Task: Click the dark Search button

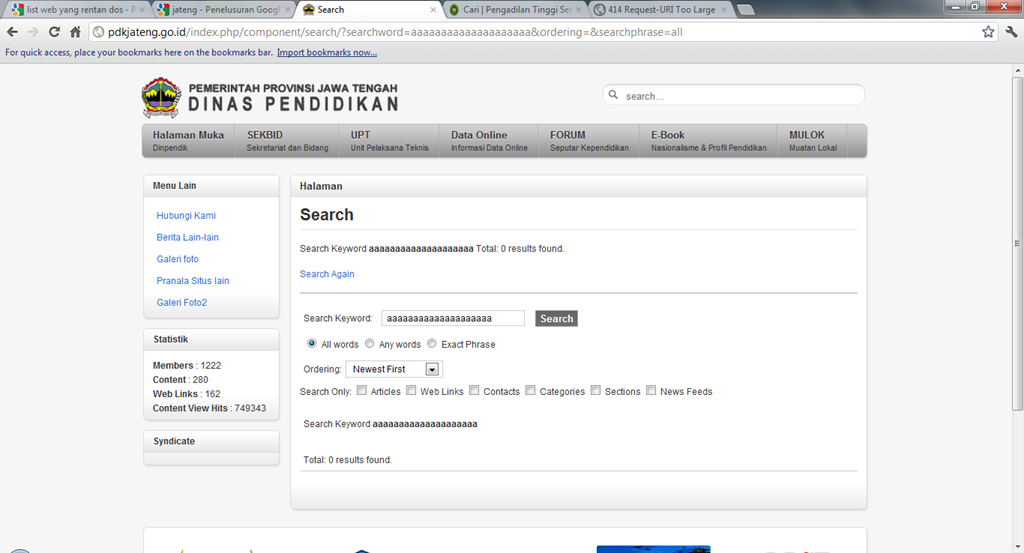Action: (556, 319)
